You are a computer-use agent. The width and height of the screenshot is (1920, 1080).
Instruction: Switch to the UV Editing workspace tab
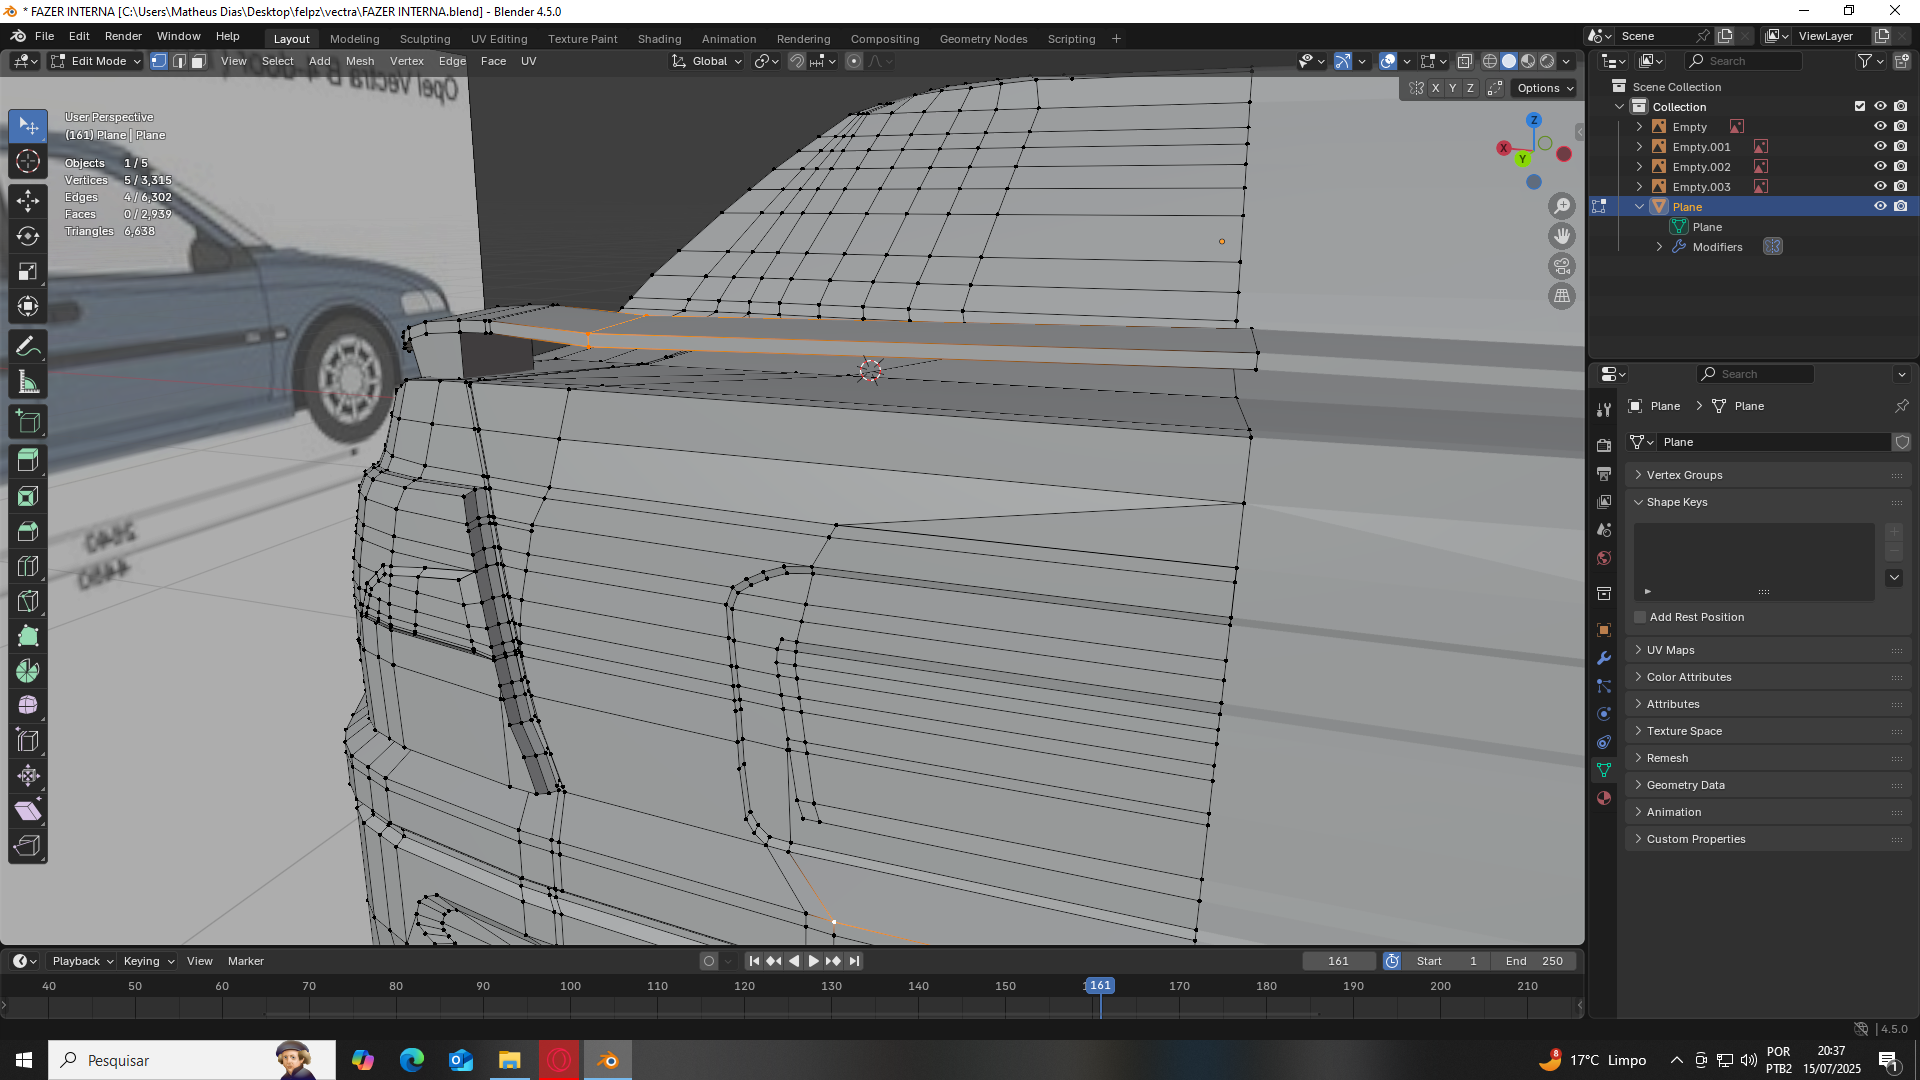[x=498, y=39]
